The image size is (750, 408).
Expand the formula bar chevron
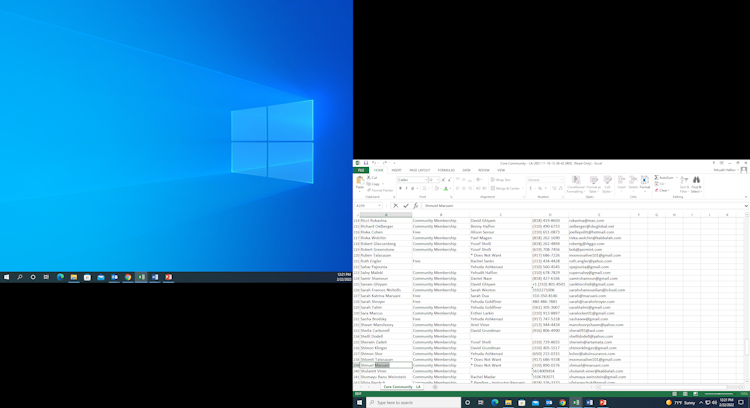coord(746,206)
